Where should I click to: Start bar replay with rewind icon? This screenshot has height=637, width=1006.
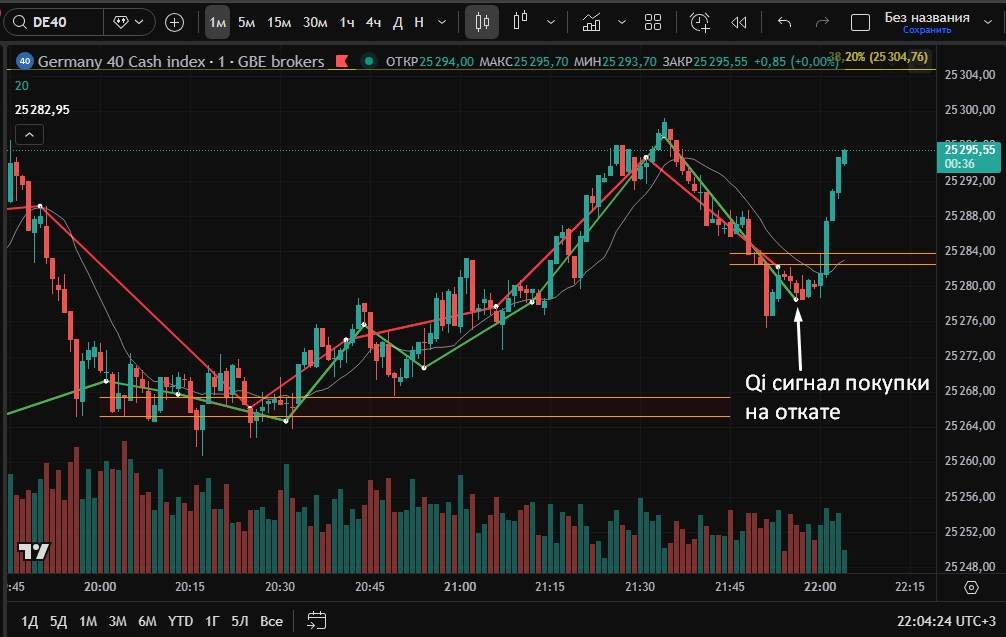(739, 21)
